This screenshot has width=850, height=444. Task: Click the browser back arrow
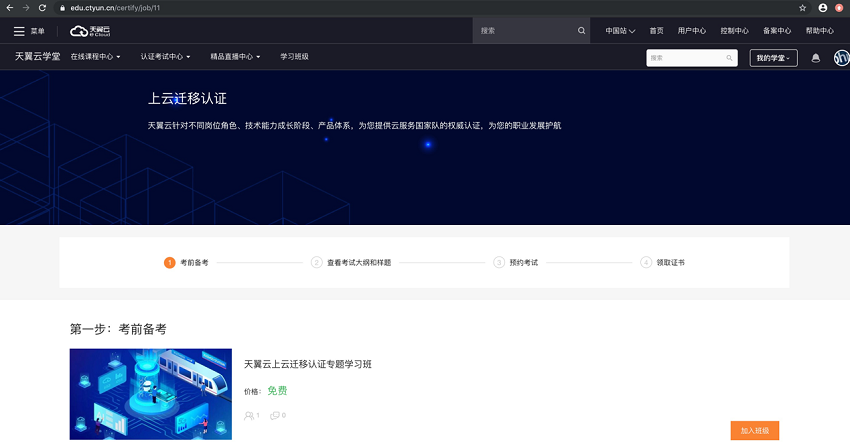click(9, 8)
